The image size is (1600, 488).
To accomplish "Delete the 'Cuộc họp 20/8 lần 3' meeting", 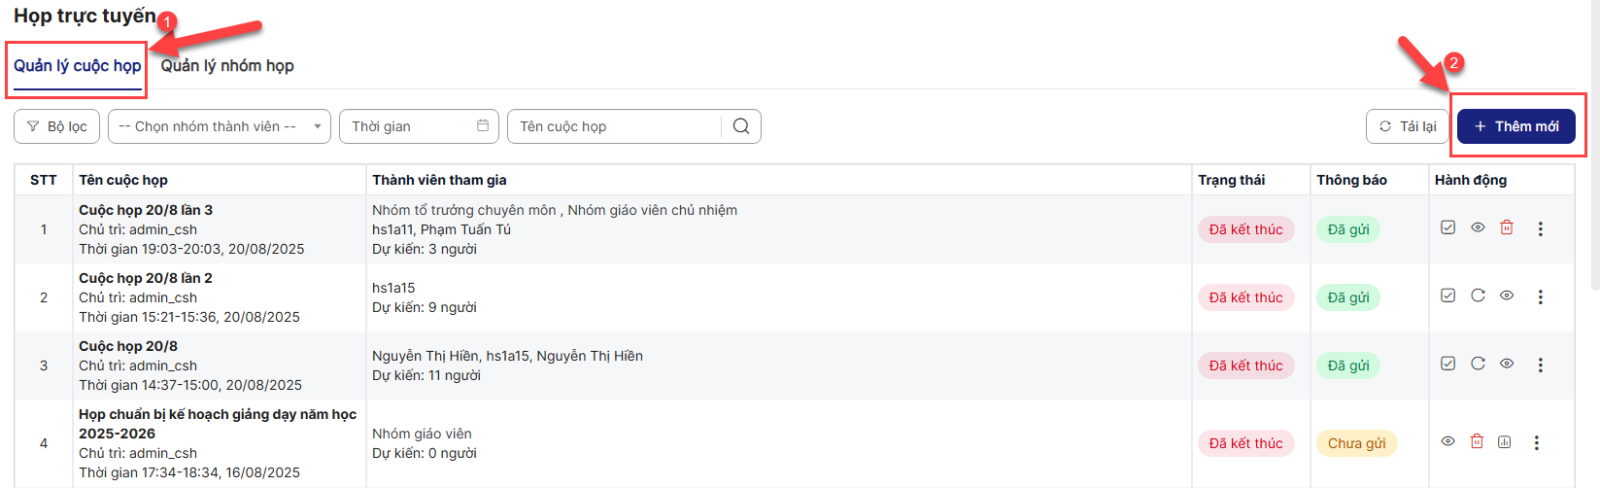I will click(1506, 228).
